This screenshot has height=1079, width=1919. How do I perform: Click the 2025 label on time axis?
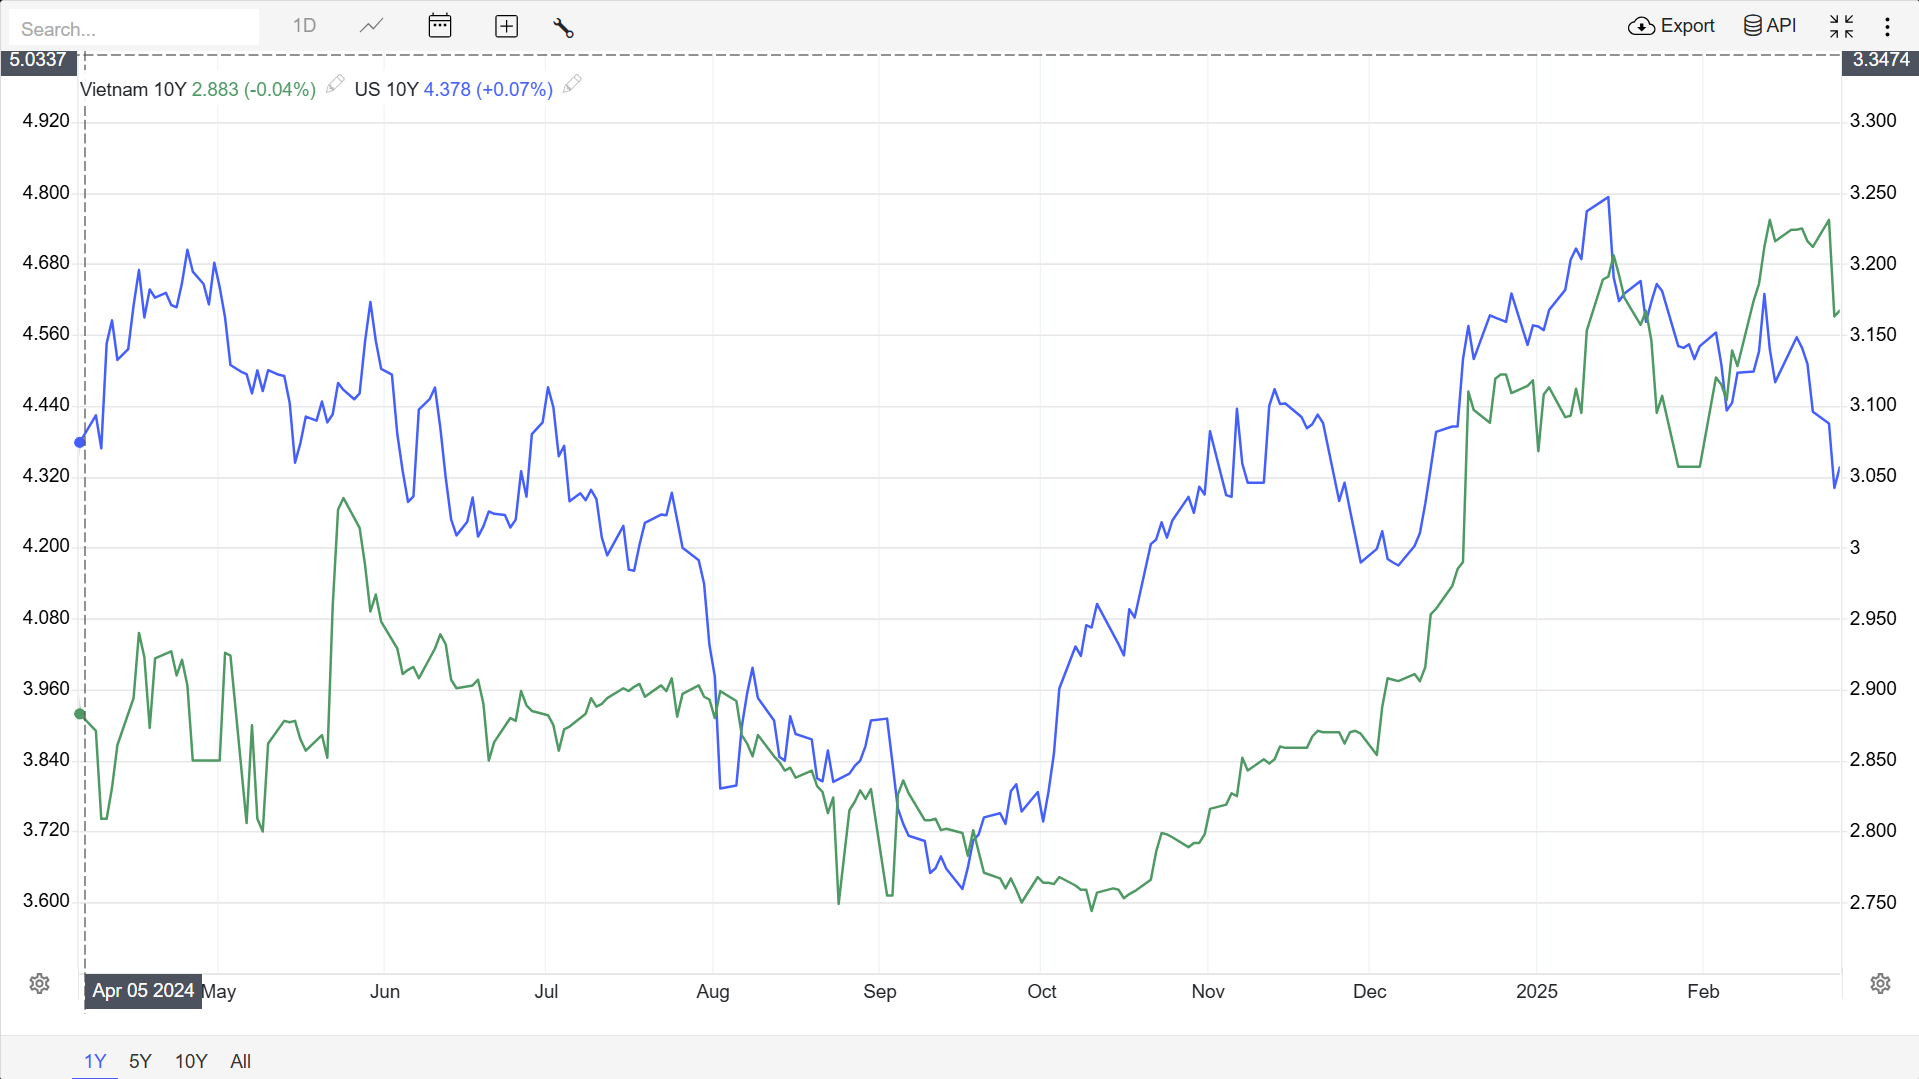coord(1536,991)
